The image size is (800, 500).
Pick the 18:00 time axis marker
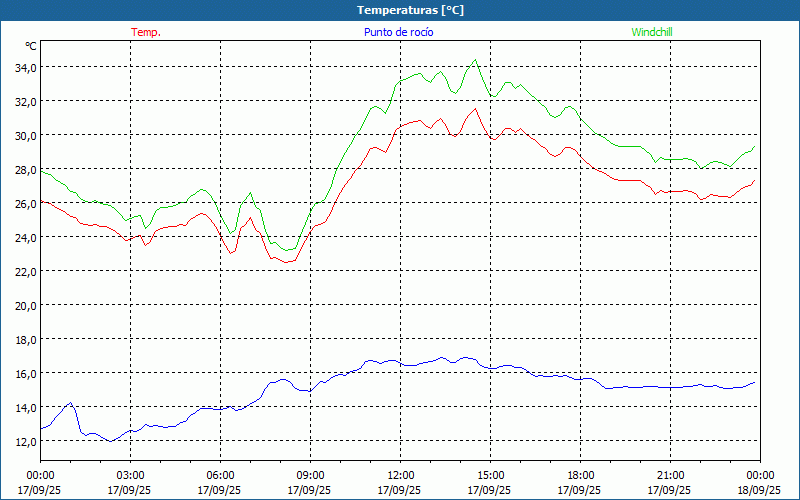(x=580, y=475)
